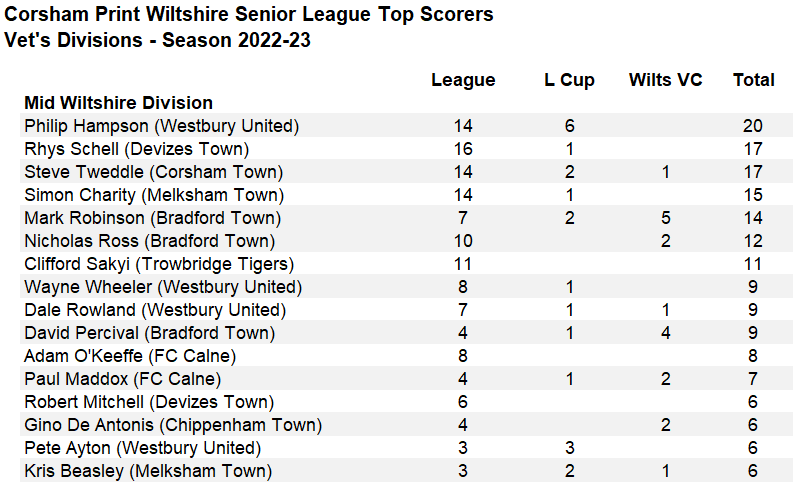Select Wayne Wheeler (Westbury United) row
Viewport: 793px width, 482px height.
[163, 287]
